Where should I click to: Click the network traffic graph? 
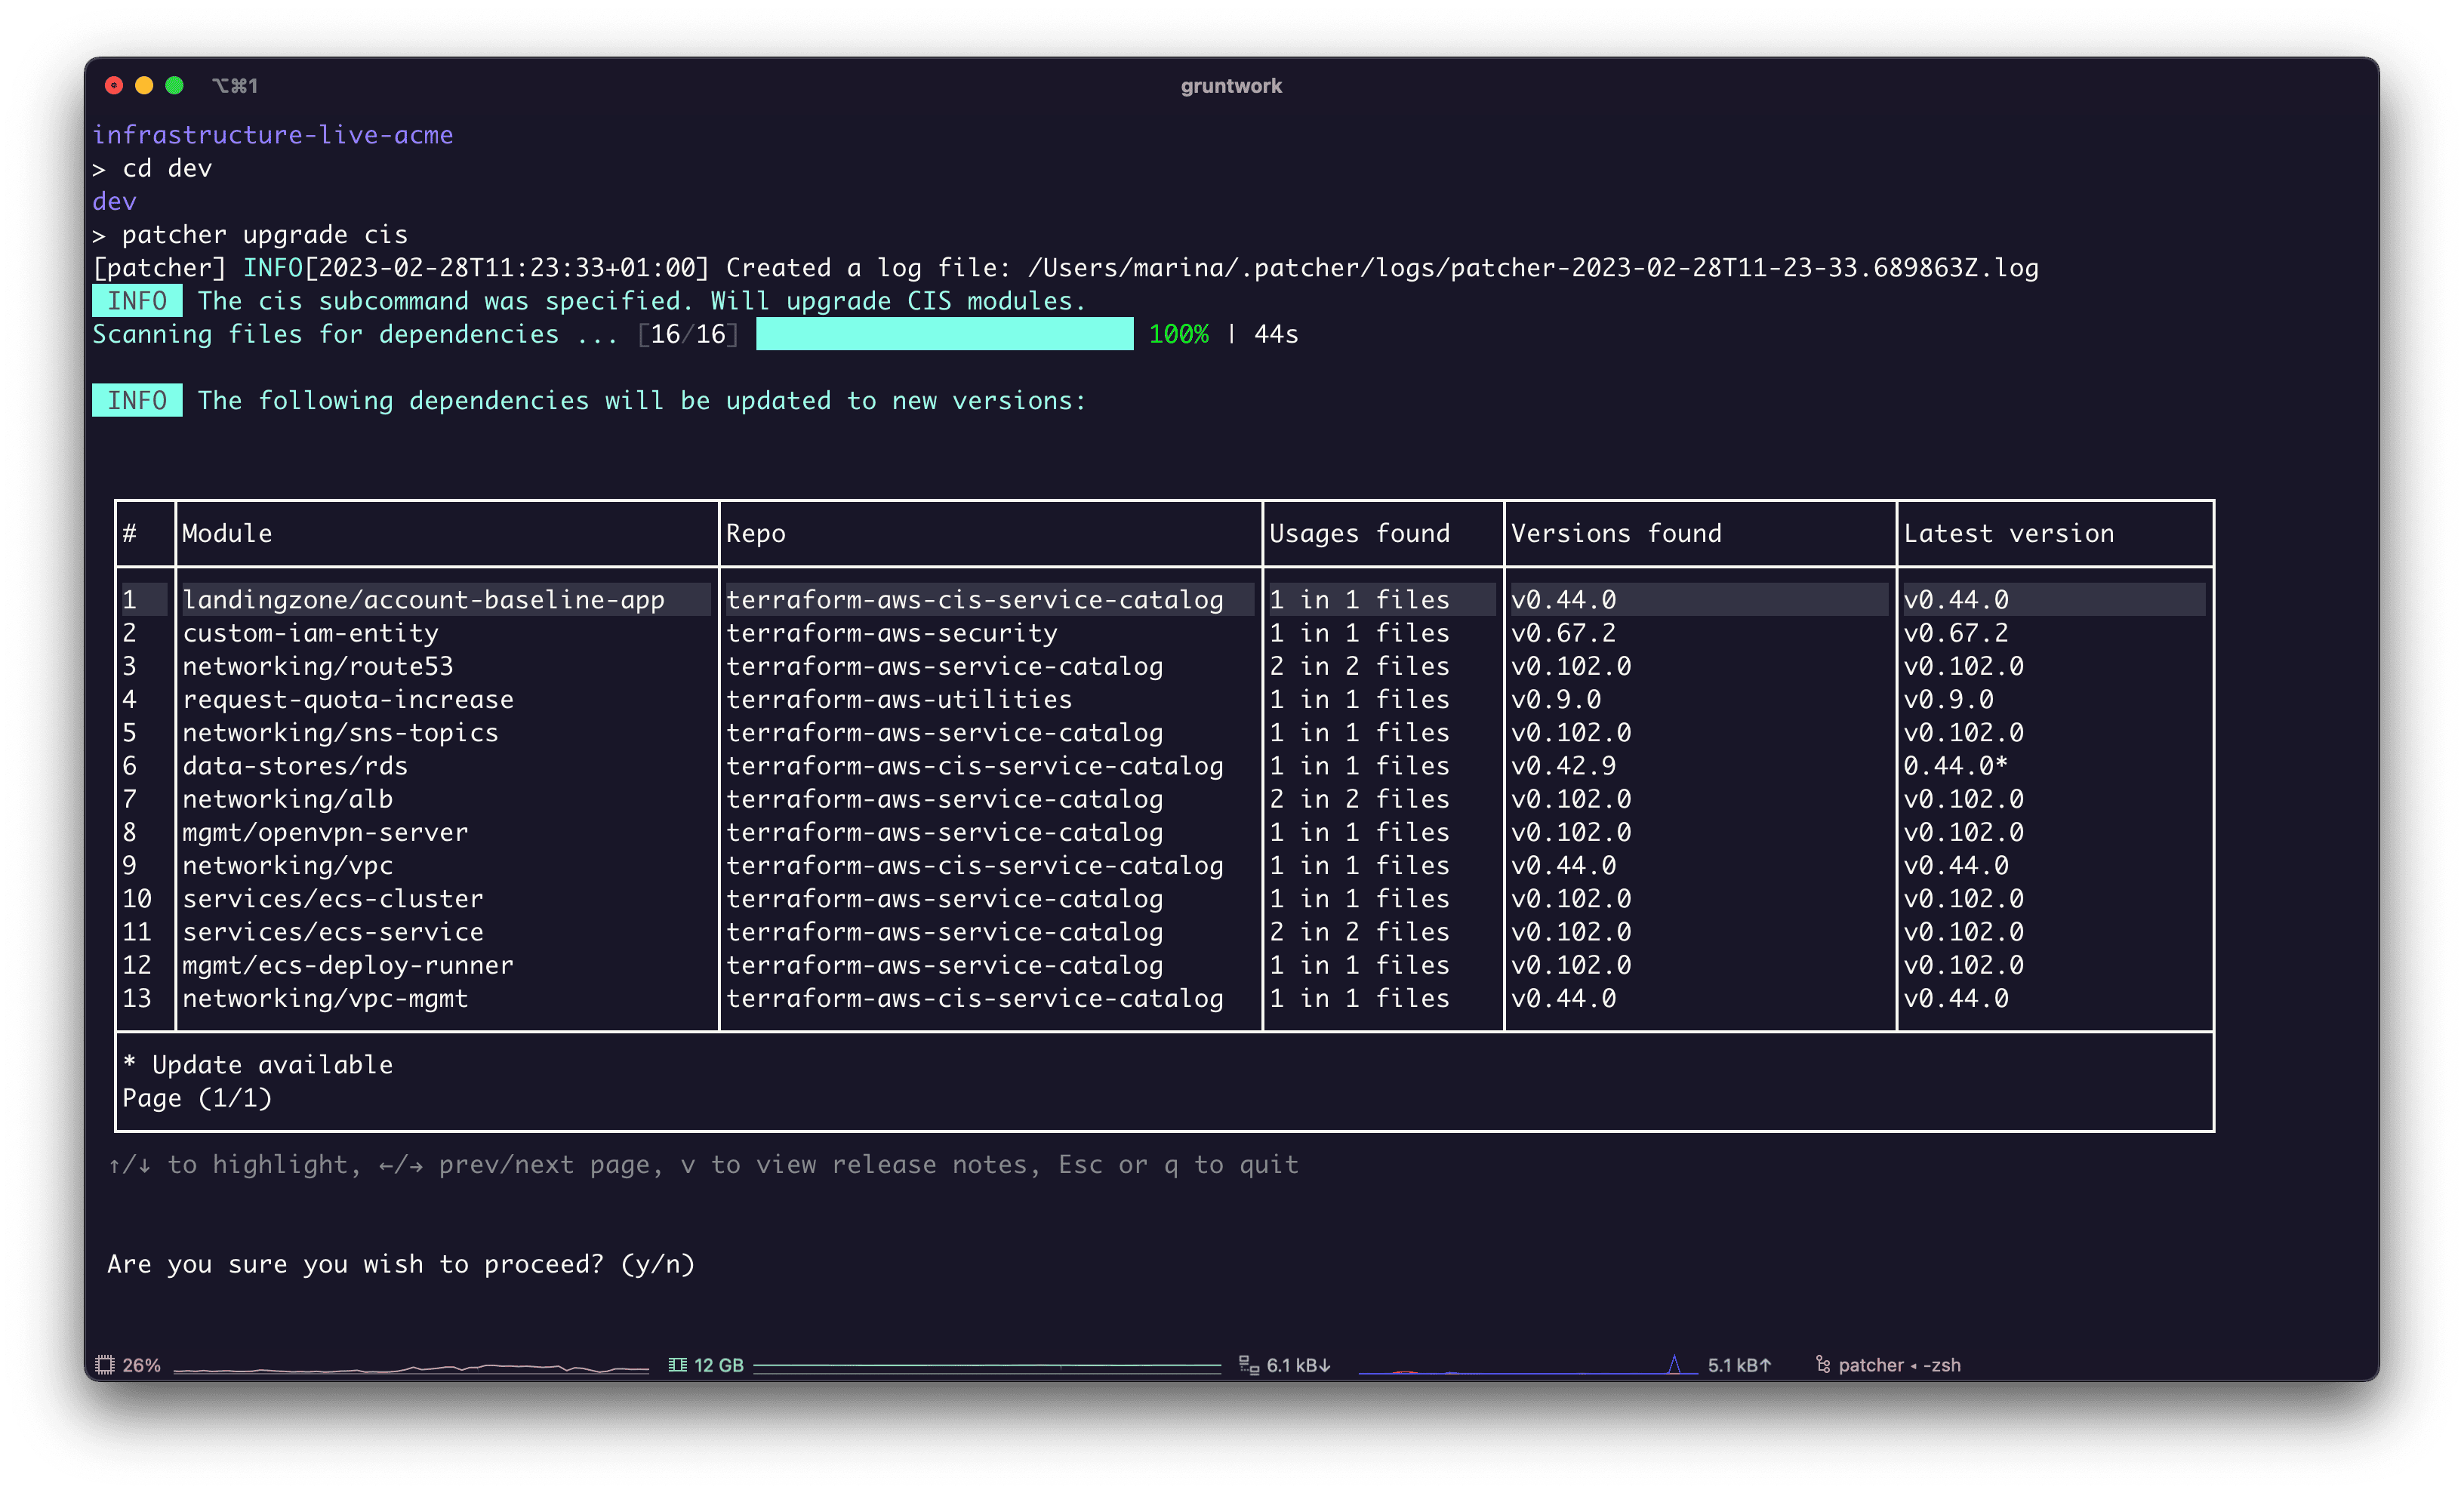pyautogui.click(x=1528, y=1365)
